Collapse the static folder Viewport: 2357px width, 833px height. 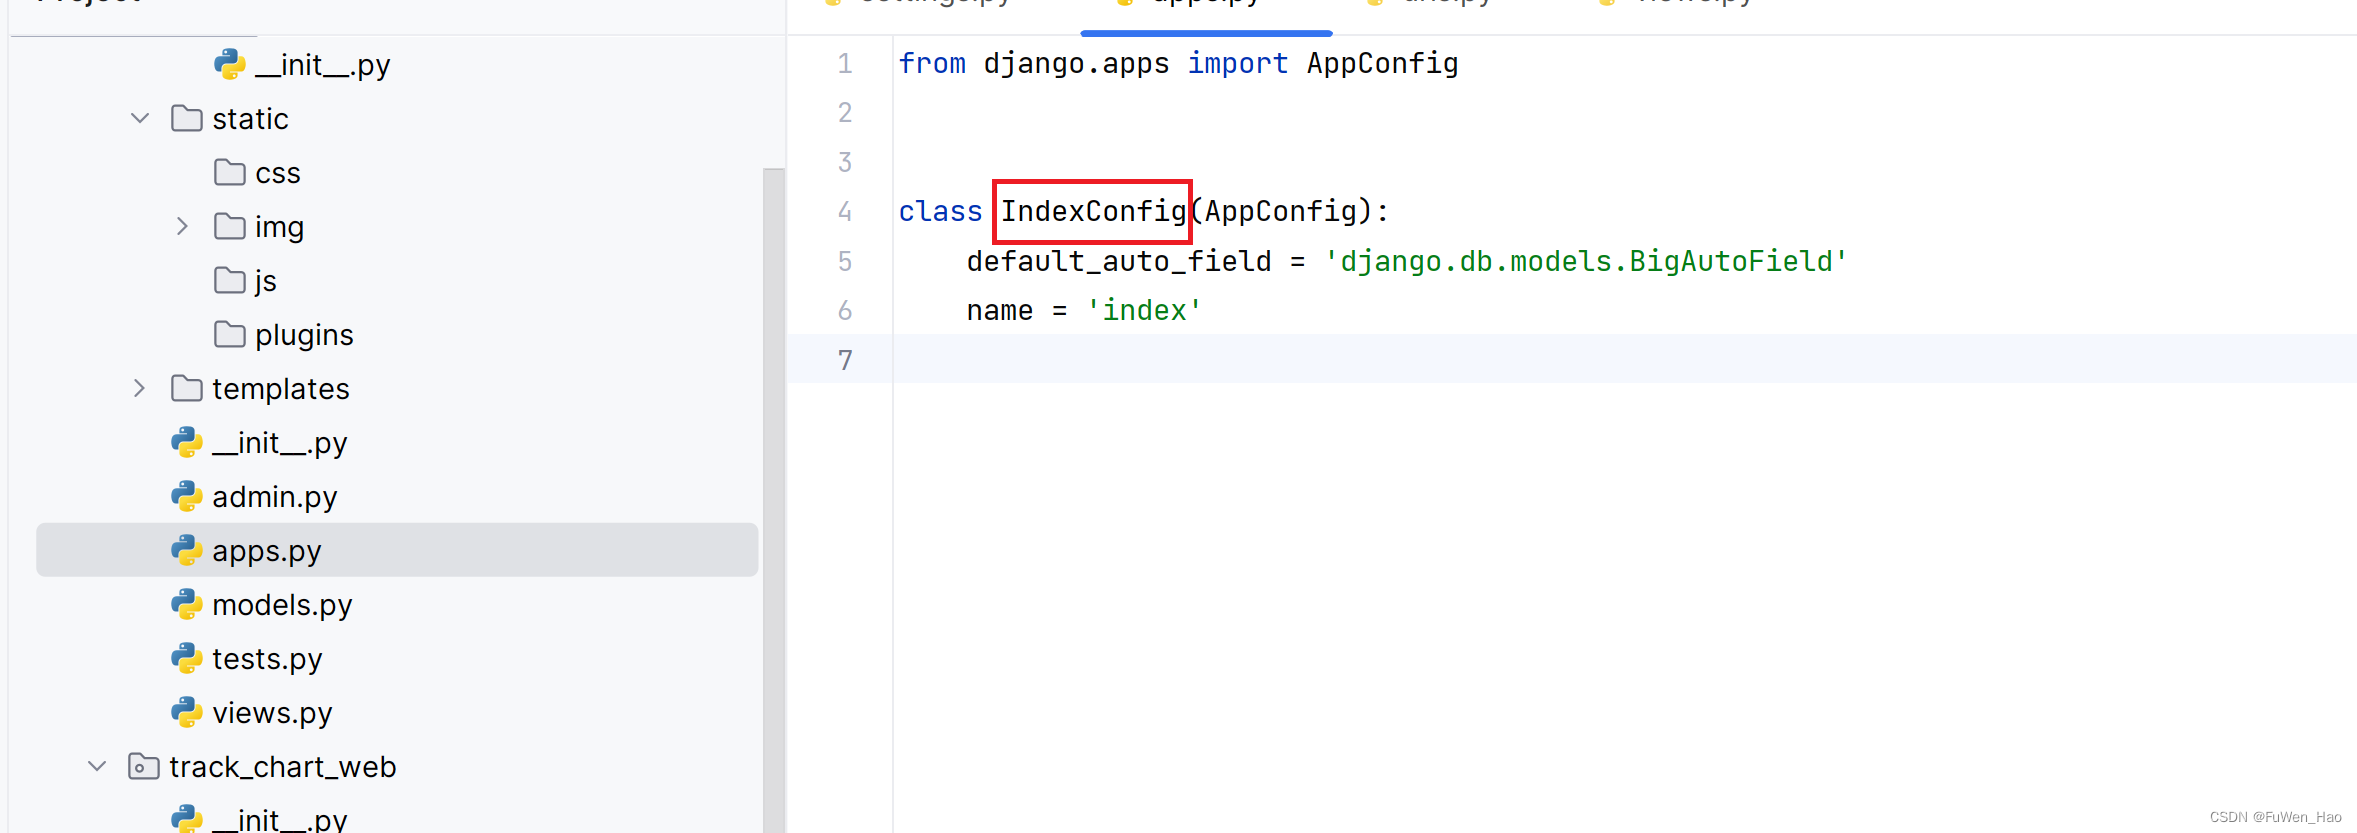140,118
